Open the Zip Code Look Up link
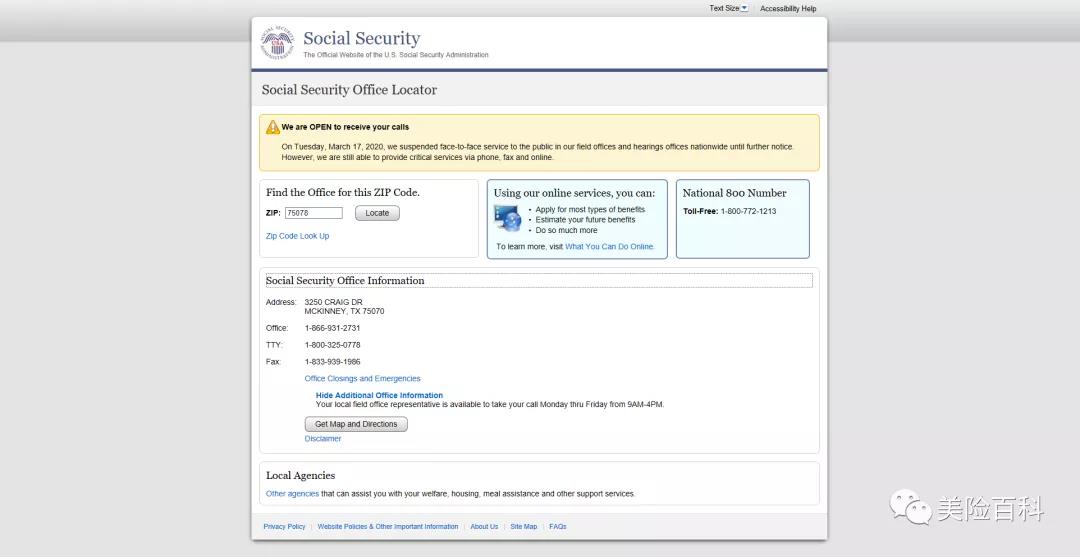This screenshot has width=1080, height=557. click(x=298, y=236)
